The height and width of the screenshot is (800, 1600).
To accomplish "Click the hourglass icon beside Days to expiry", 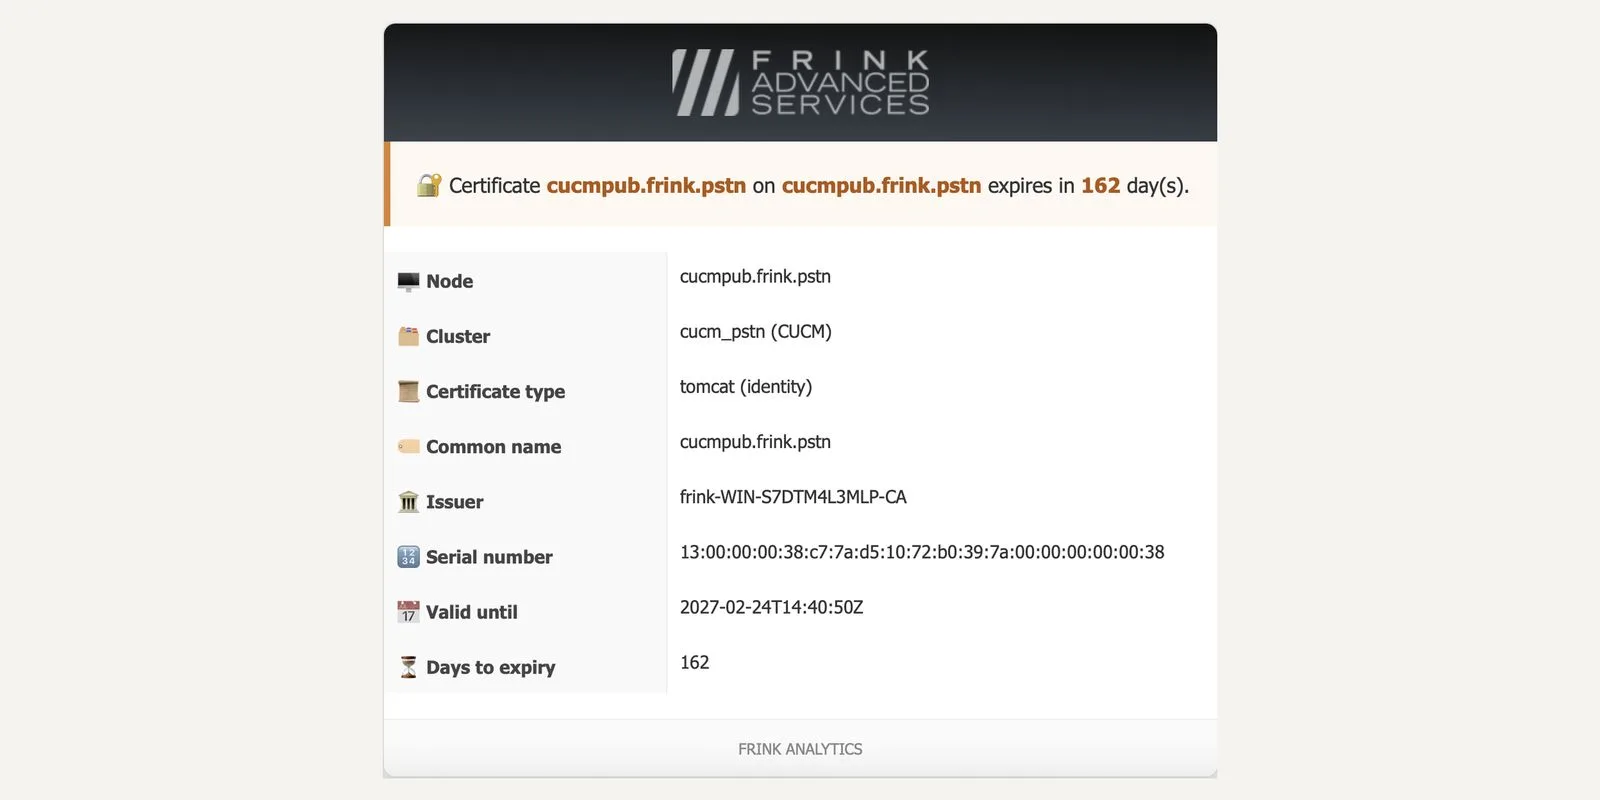I will (x=408, y=667).
